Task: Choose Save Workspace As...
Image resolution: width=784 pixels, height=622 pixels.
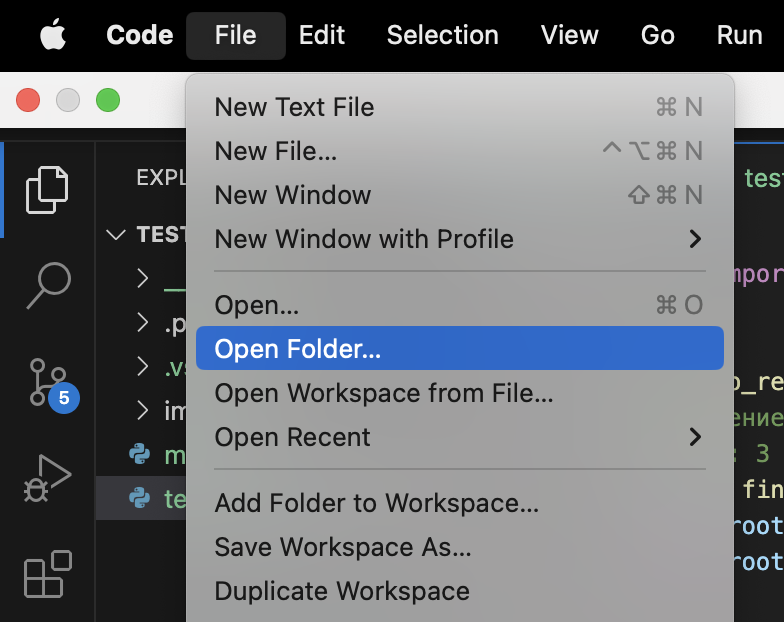Action: 460,547
